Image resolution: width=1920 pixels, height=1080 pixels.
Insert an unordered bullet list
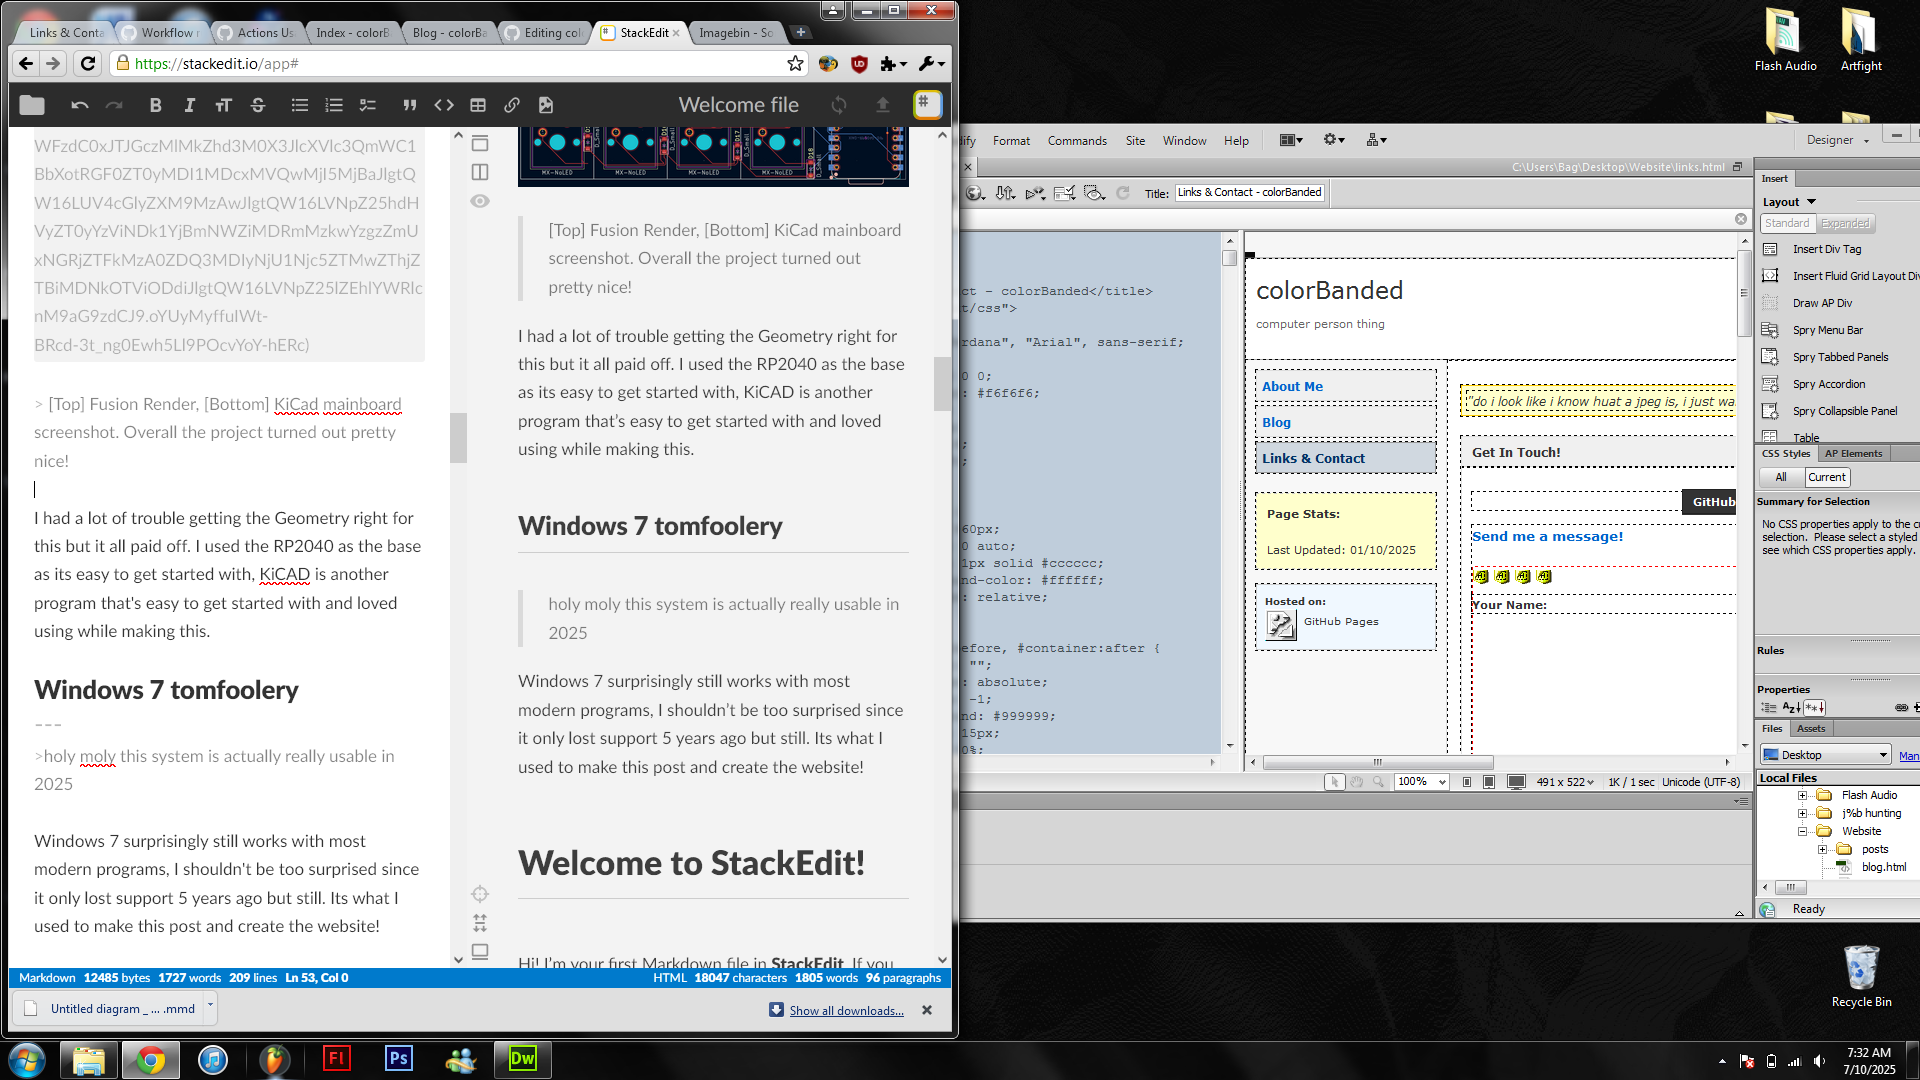click(299, 105)
